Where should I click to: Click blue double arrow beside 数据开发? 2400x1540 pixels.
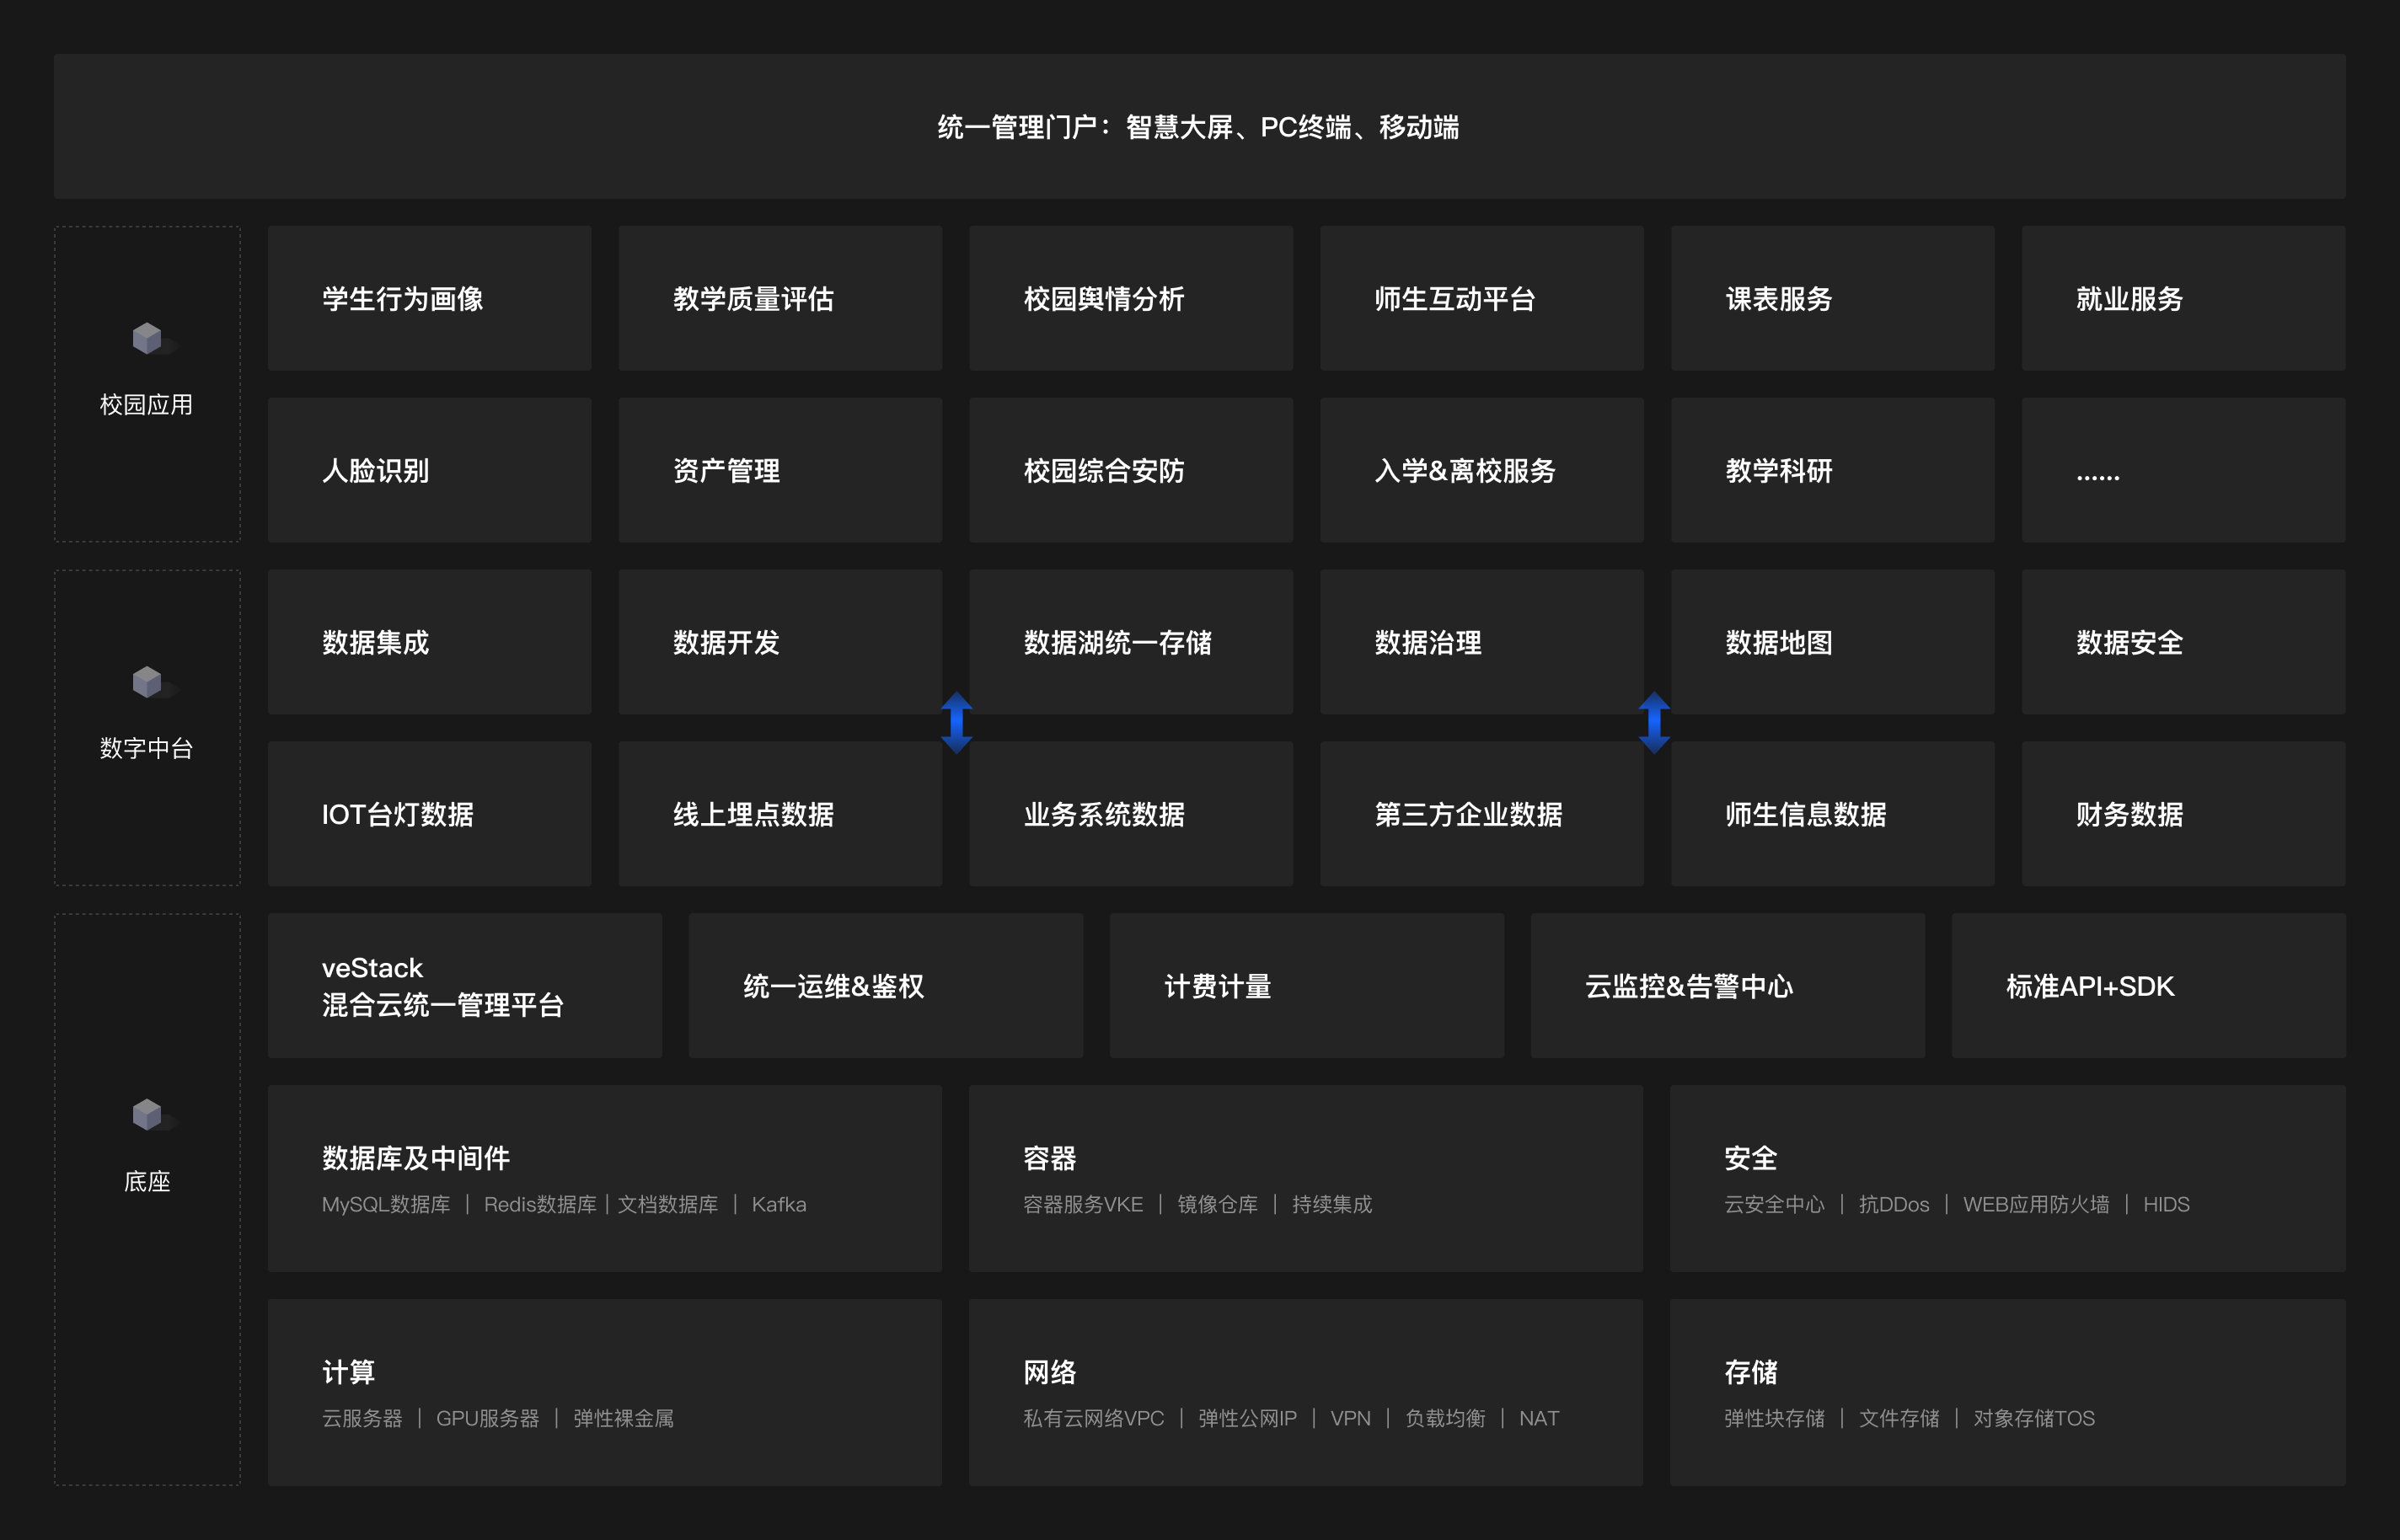tap(957, 722)
